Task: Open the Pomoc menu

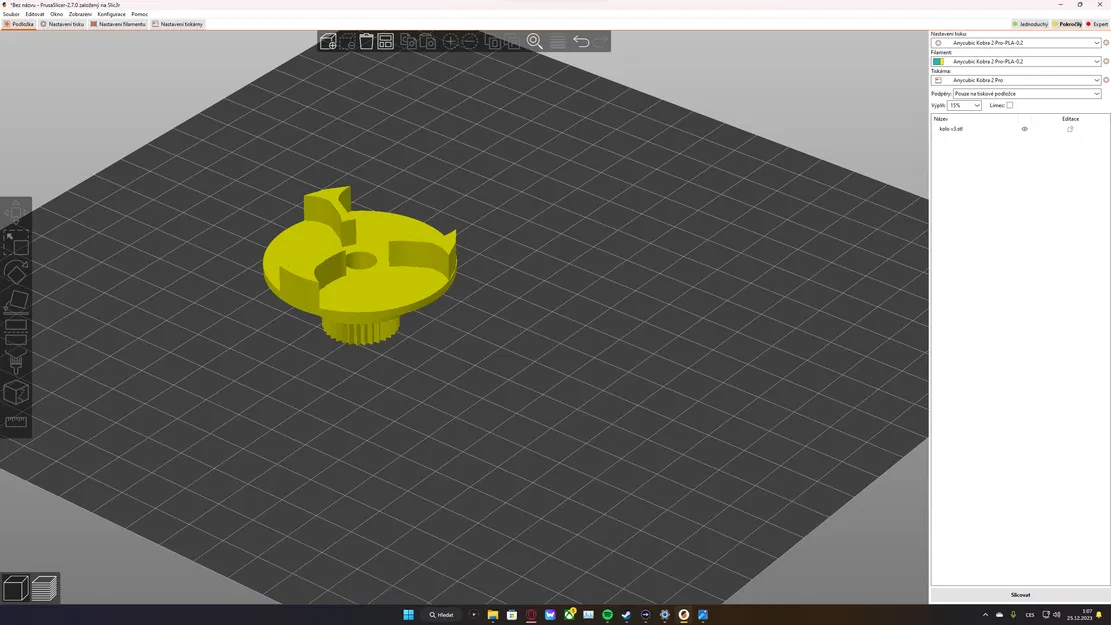Action: pos(140,14)
